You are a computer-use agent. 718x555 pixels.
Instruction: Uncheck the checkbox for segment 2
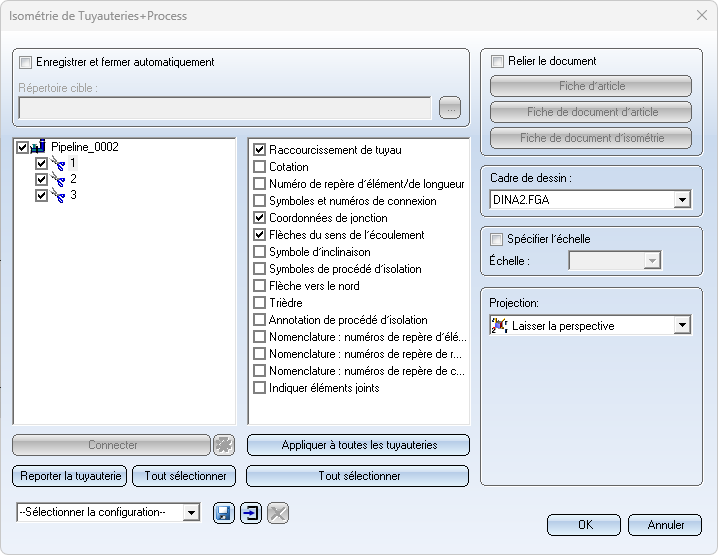41,180
